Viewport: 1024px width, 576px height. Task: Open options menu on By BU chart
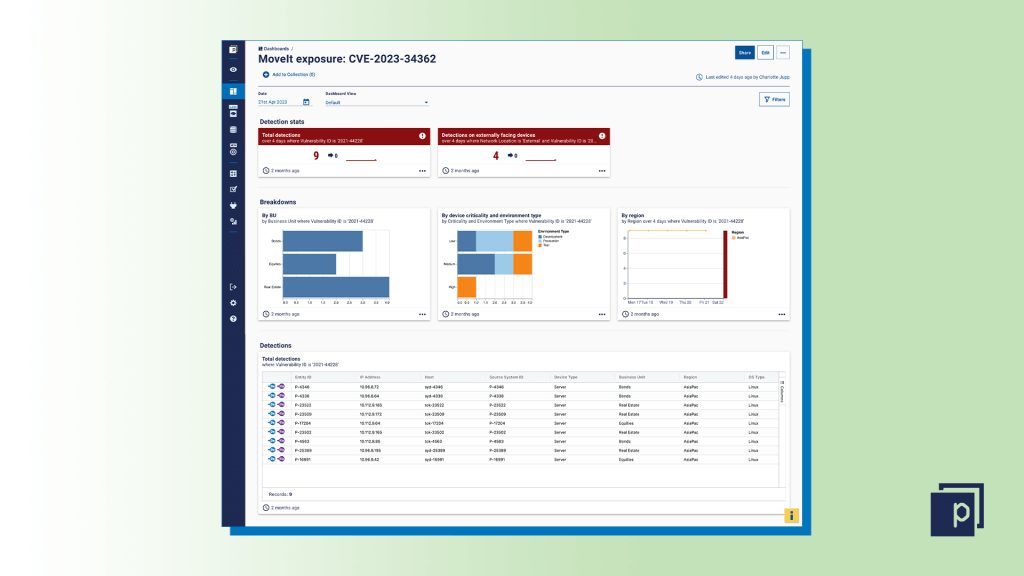422,315
